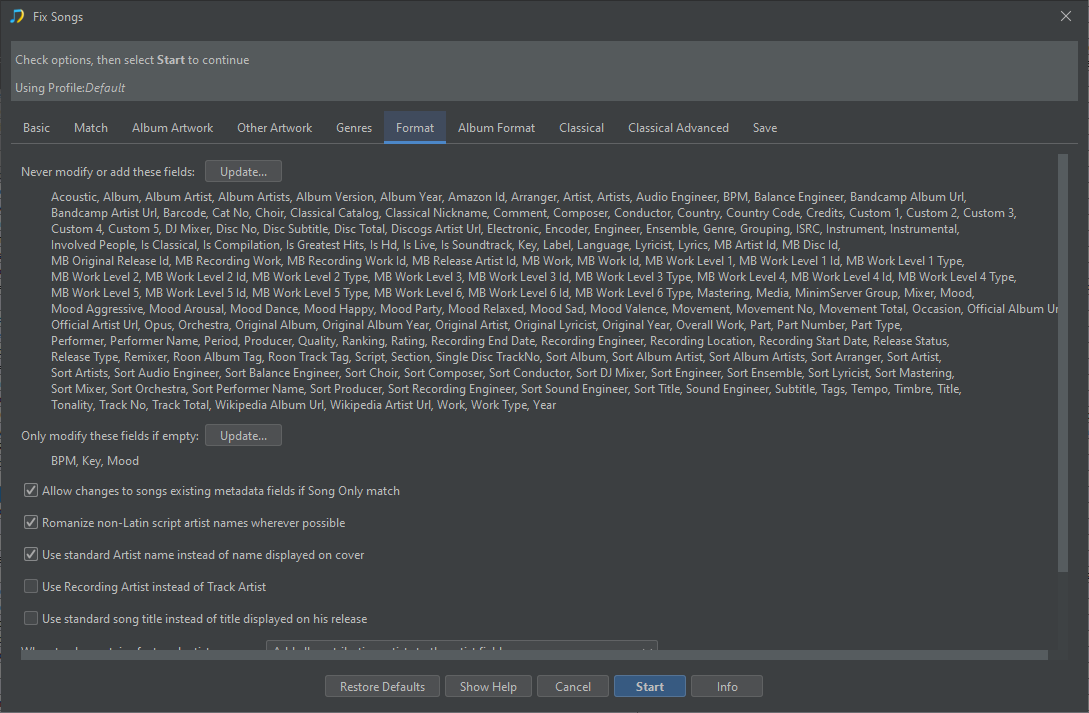Open the Album Format tab

[x=496, y=128]
